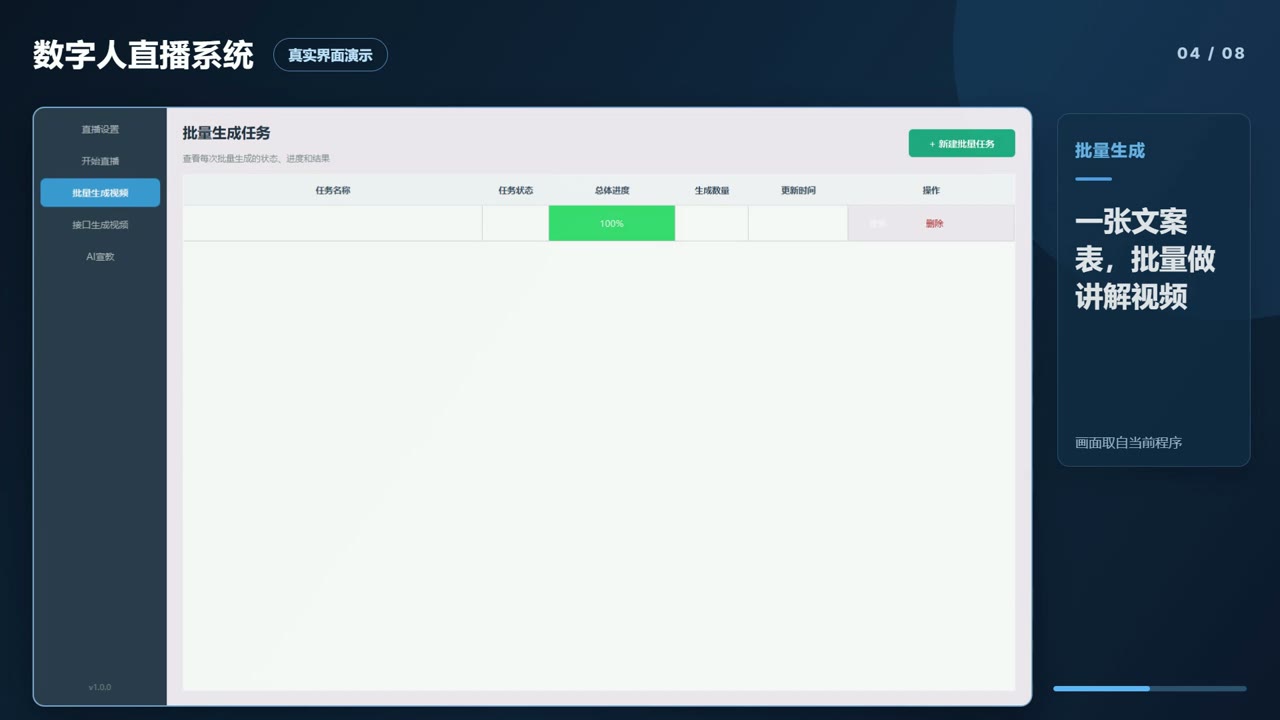Click the green 100% progress cell
The height and width of the screenshot is (720, 1280).
(612, 223)
